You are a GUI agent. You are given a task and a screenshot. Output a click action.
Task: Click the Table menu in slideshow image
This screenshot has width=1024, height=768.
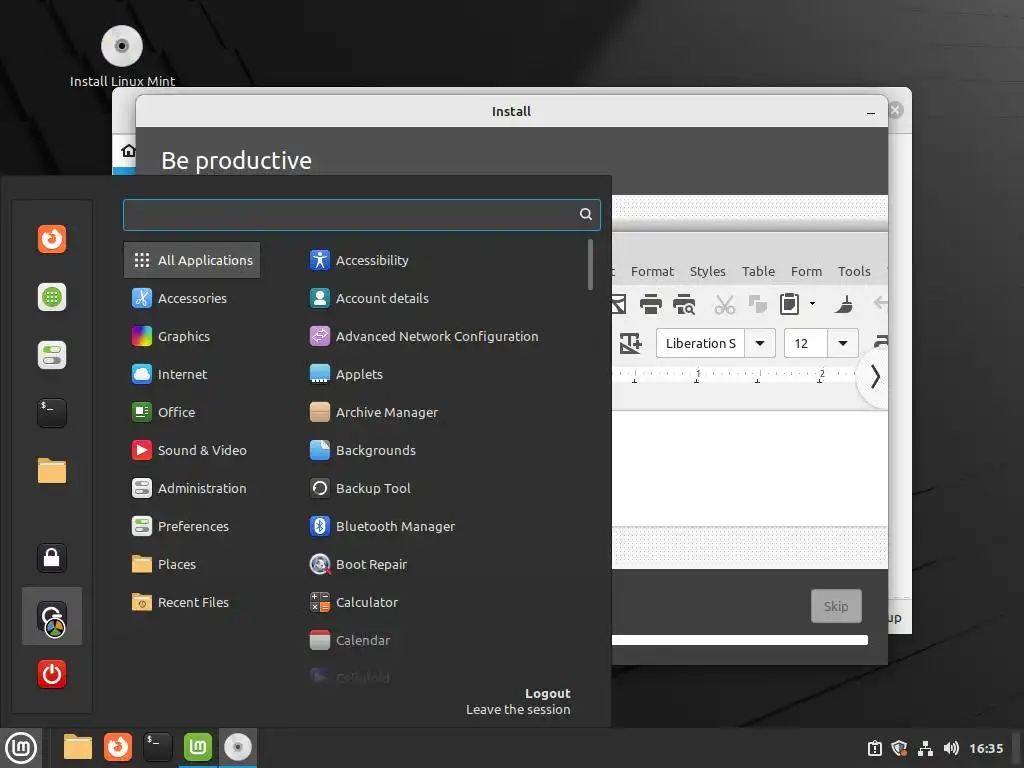pyautogui.click(x=758, y=271)
